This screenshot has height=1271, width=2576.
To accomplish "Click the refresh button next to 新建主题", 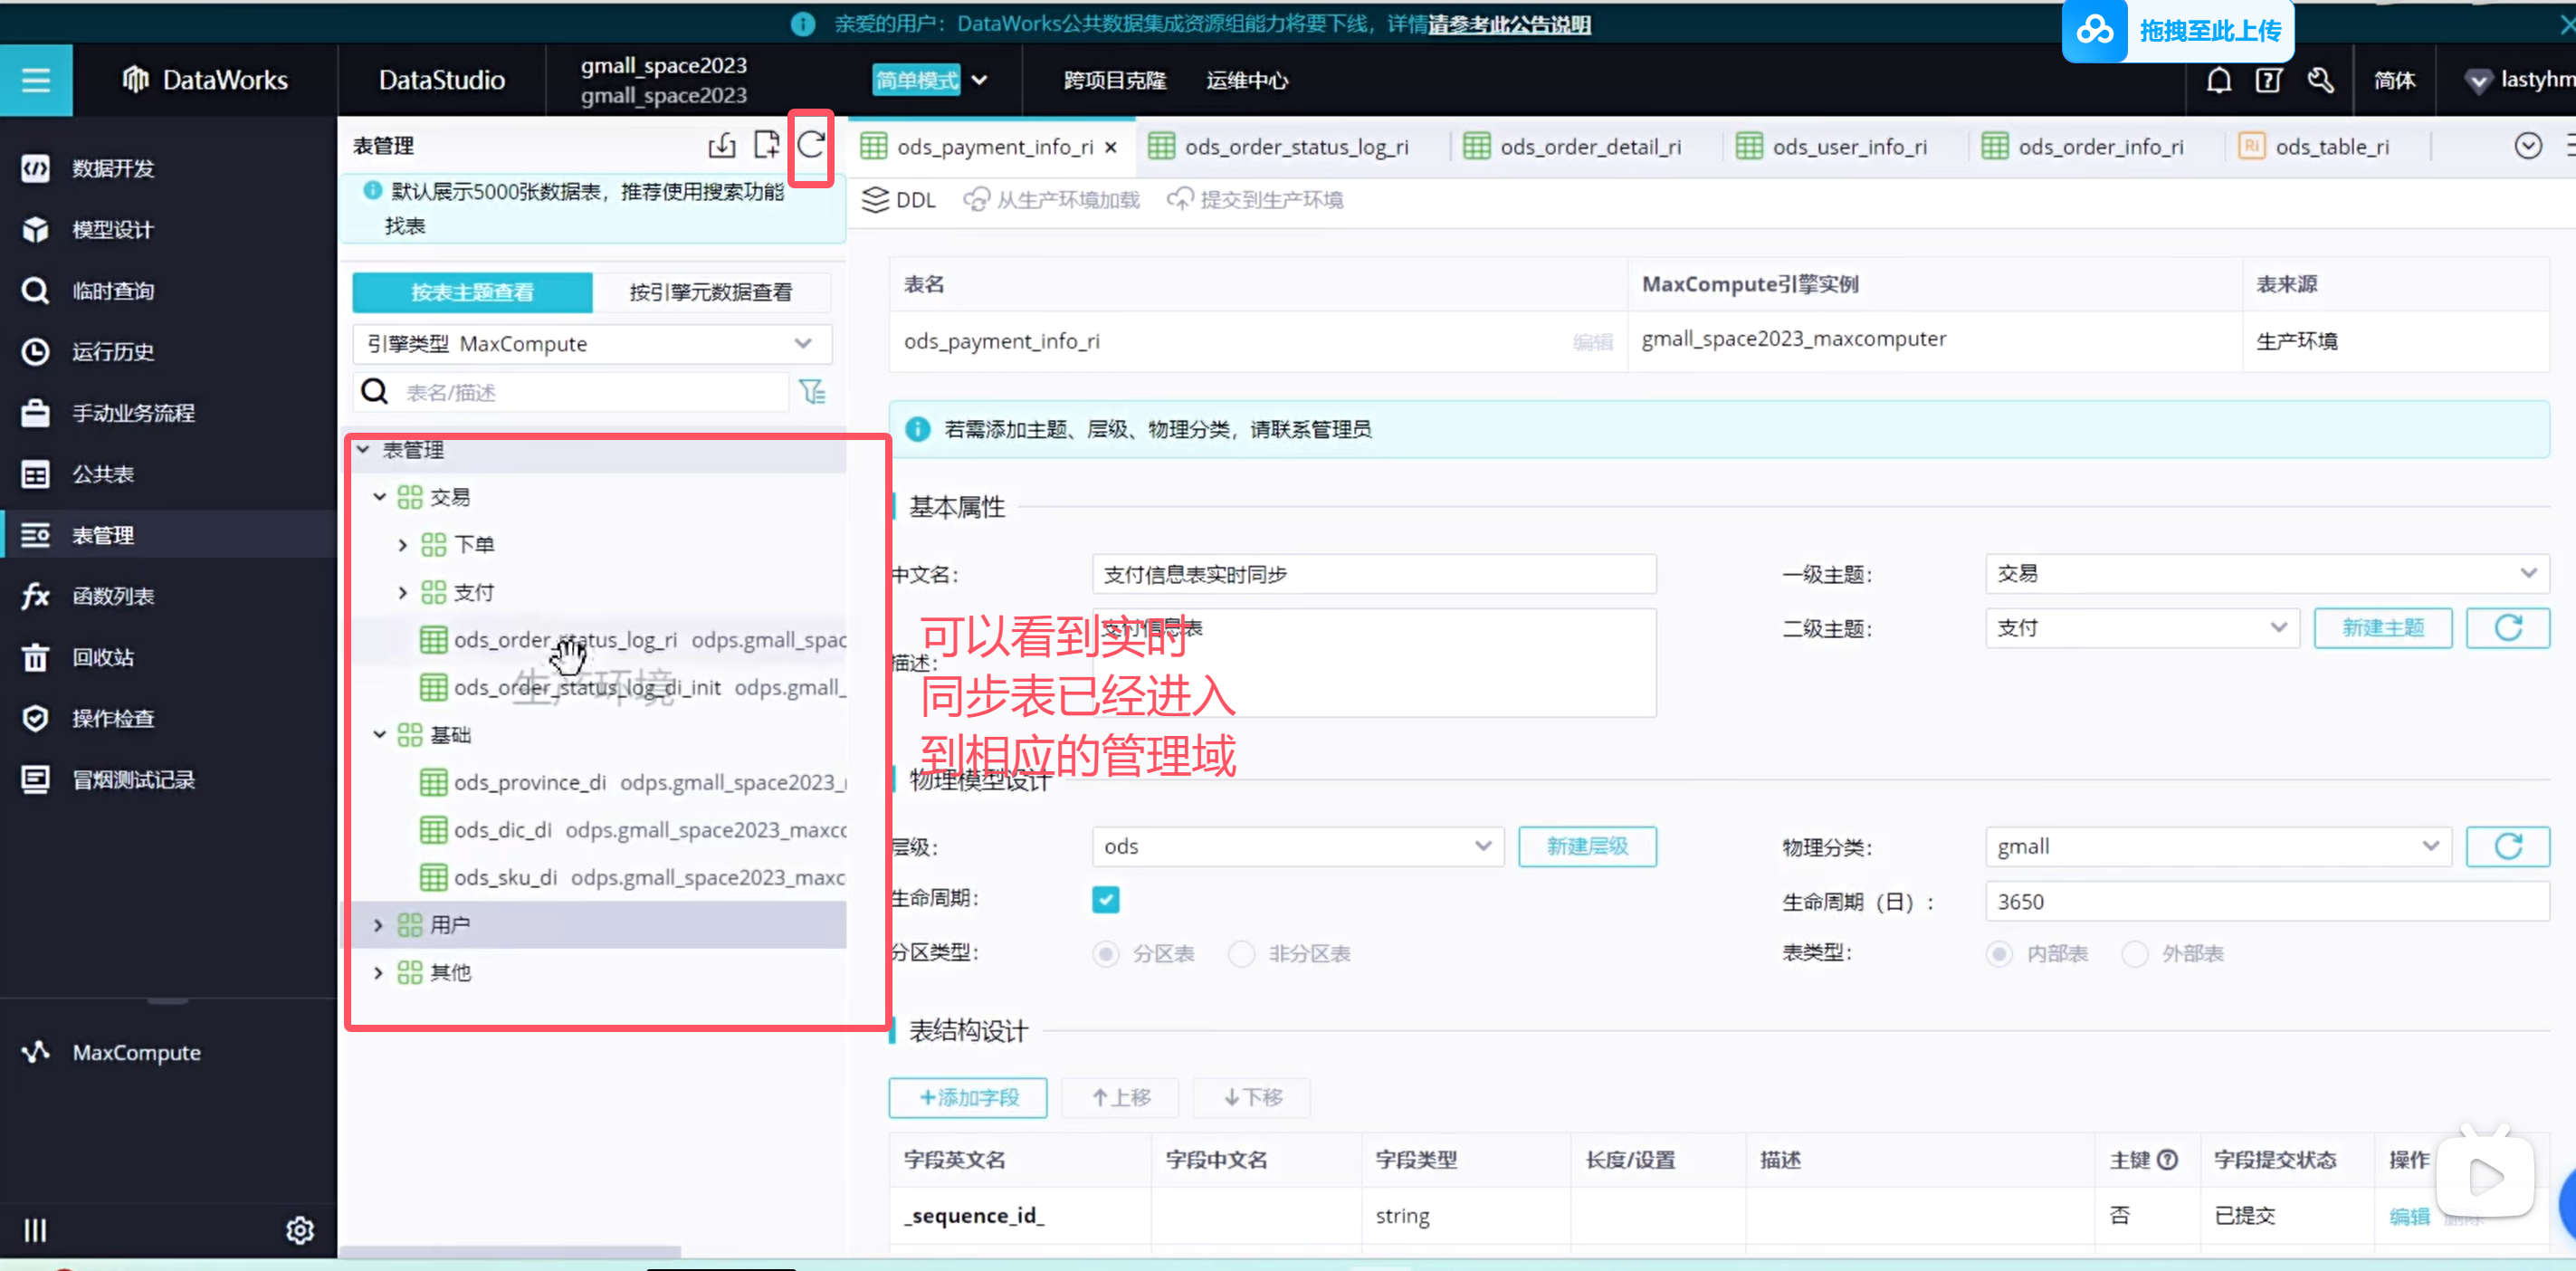I will [x=2506, y=628].
